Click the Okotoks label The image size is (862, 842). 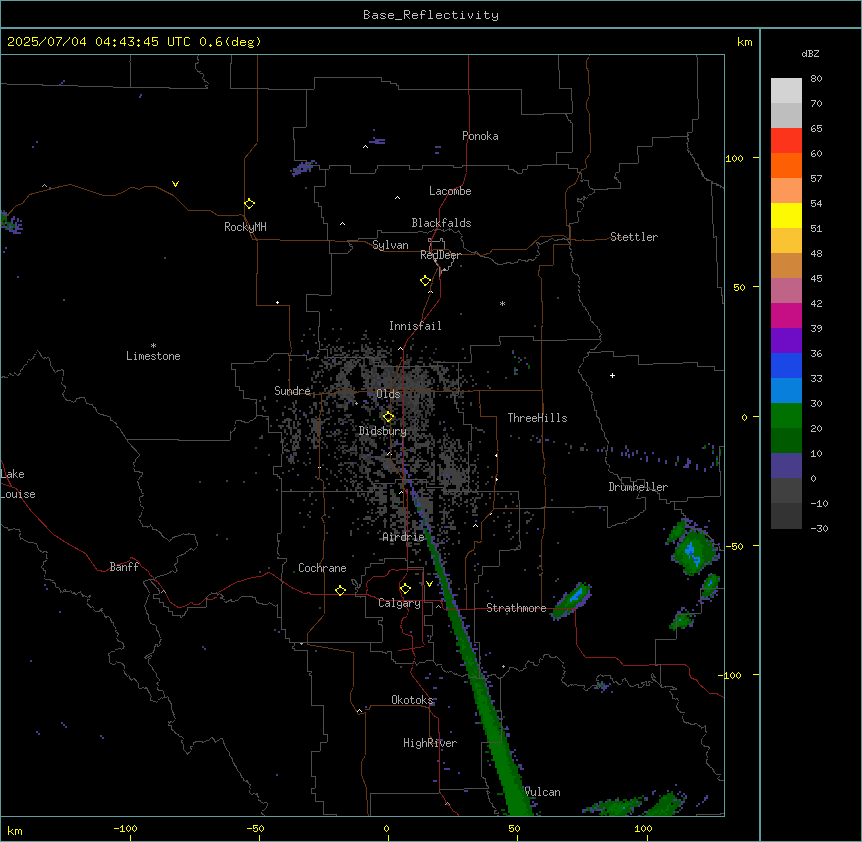click(412, 700)
